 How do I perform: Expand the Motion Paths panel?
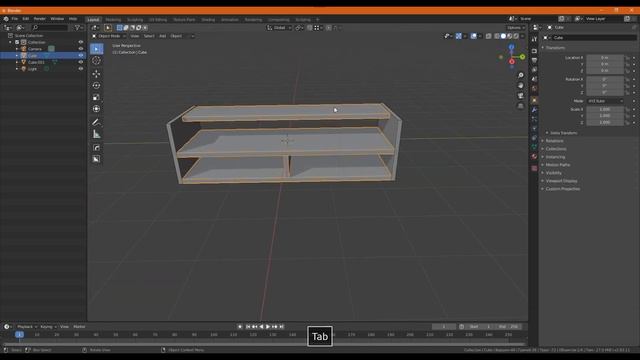click(x=557, y=165)
